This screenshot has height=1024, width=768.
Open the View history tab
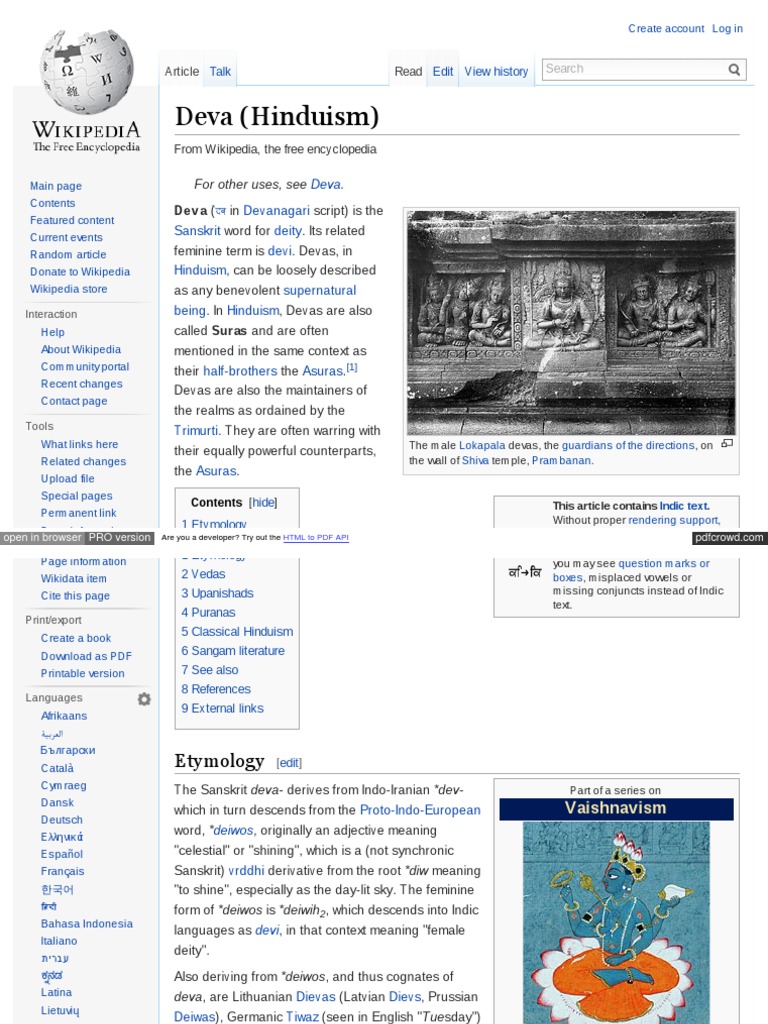(496, 71)
